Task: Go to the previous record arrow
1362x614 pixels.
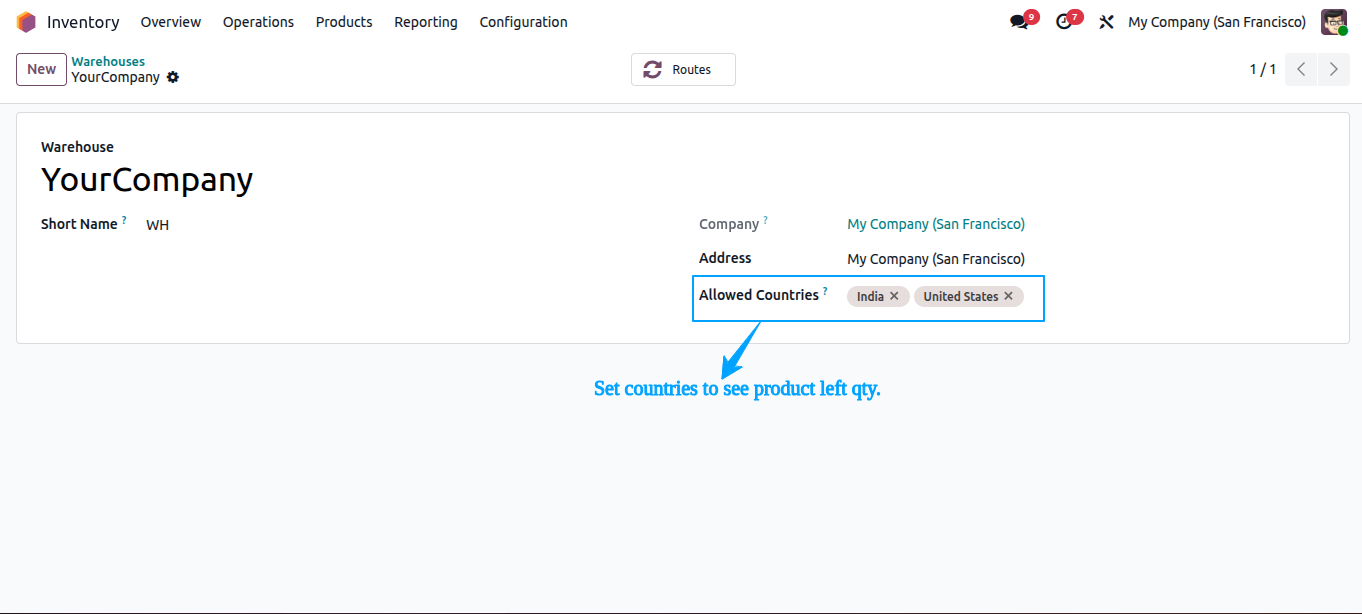Action: pyautogui.click(x=1301, y=69)
